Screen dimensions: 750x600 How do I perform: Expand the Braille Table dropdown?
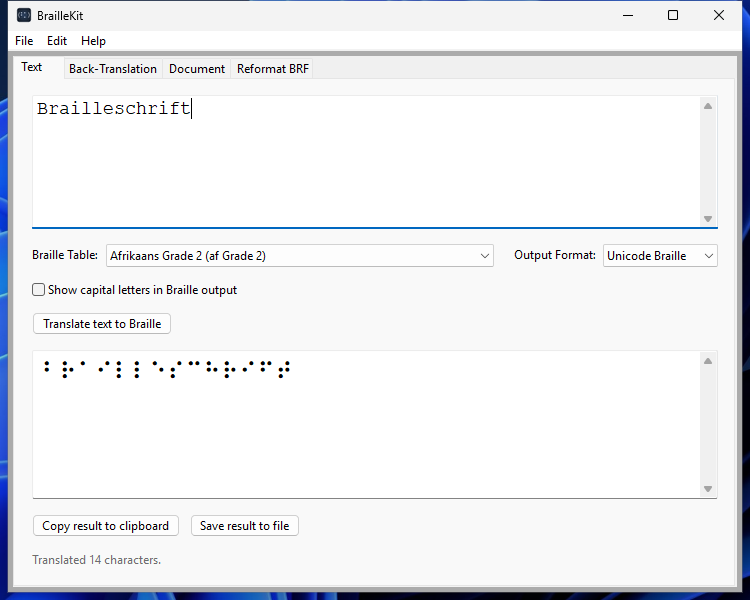pyautogui.click(x=300, y=256)
